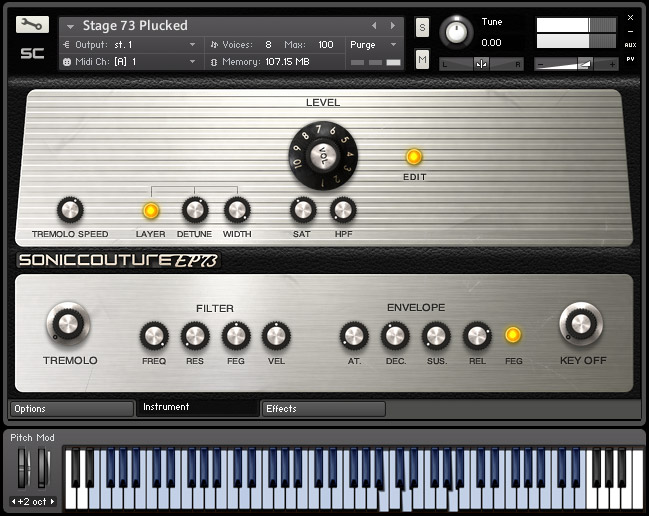The image size is (649, 516).
Task: Minimize the instrument view with the dash
Action: [x=630, y=31]
